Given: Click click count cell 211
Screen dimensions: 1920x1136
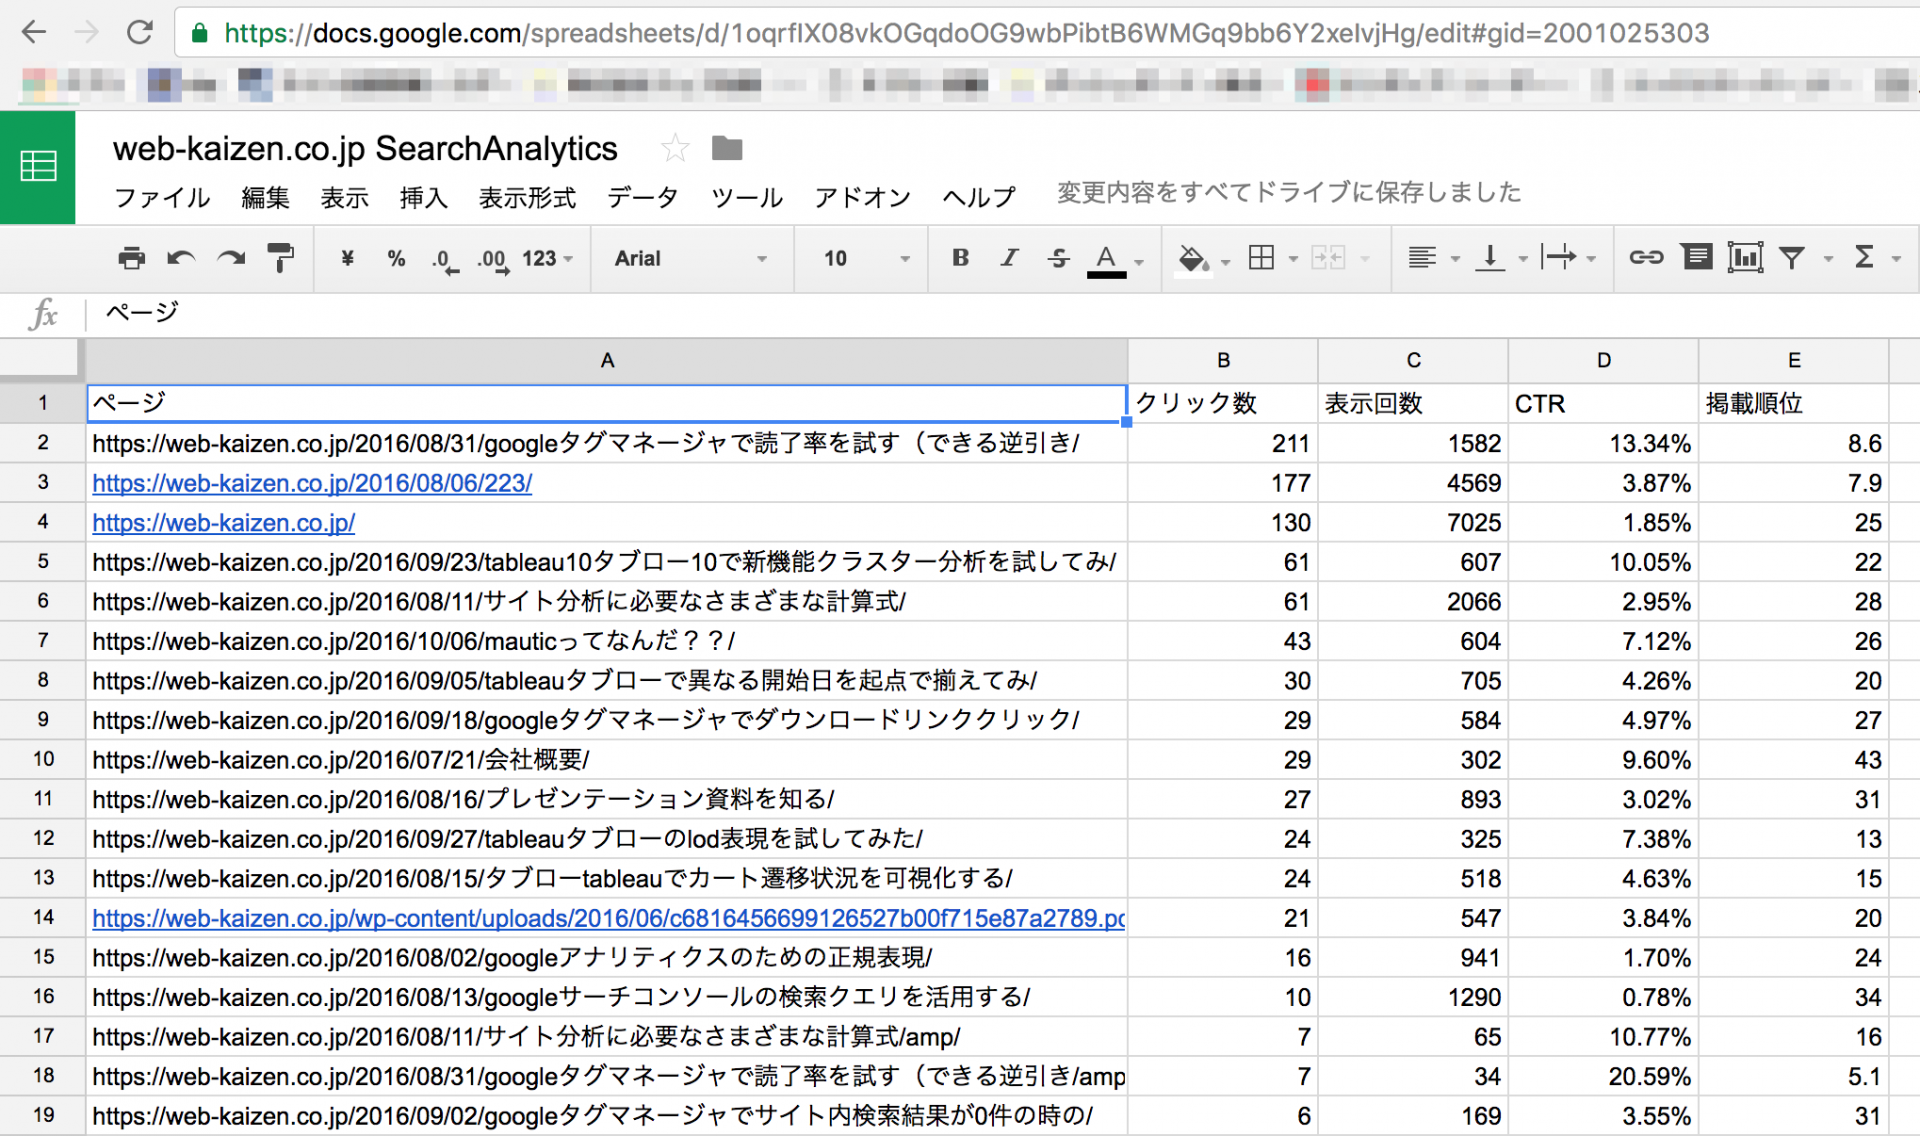Looking at the screenshot, I should (1223, 444).
